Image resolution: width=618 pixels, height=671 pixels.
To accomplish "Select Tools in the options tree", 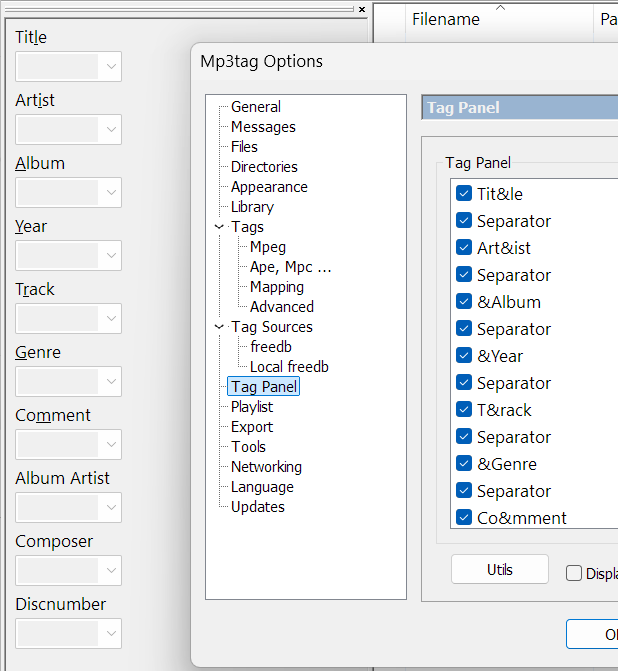I will tap(249, 447).
